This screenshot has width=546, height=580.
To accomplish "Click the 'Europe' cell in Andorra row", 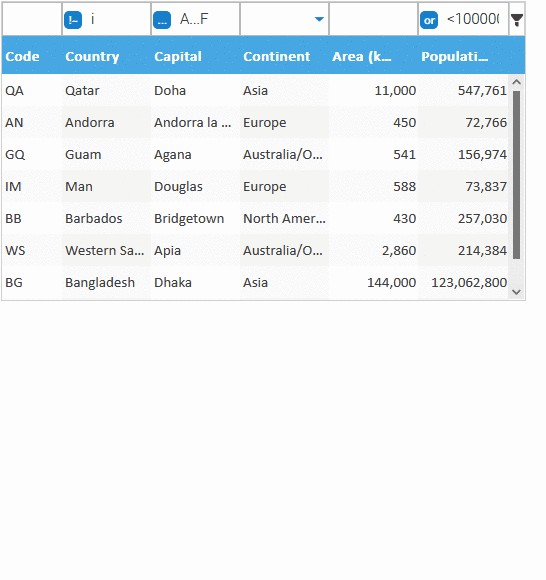I will tap(284, 122).
